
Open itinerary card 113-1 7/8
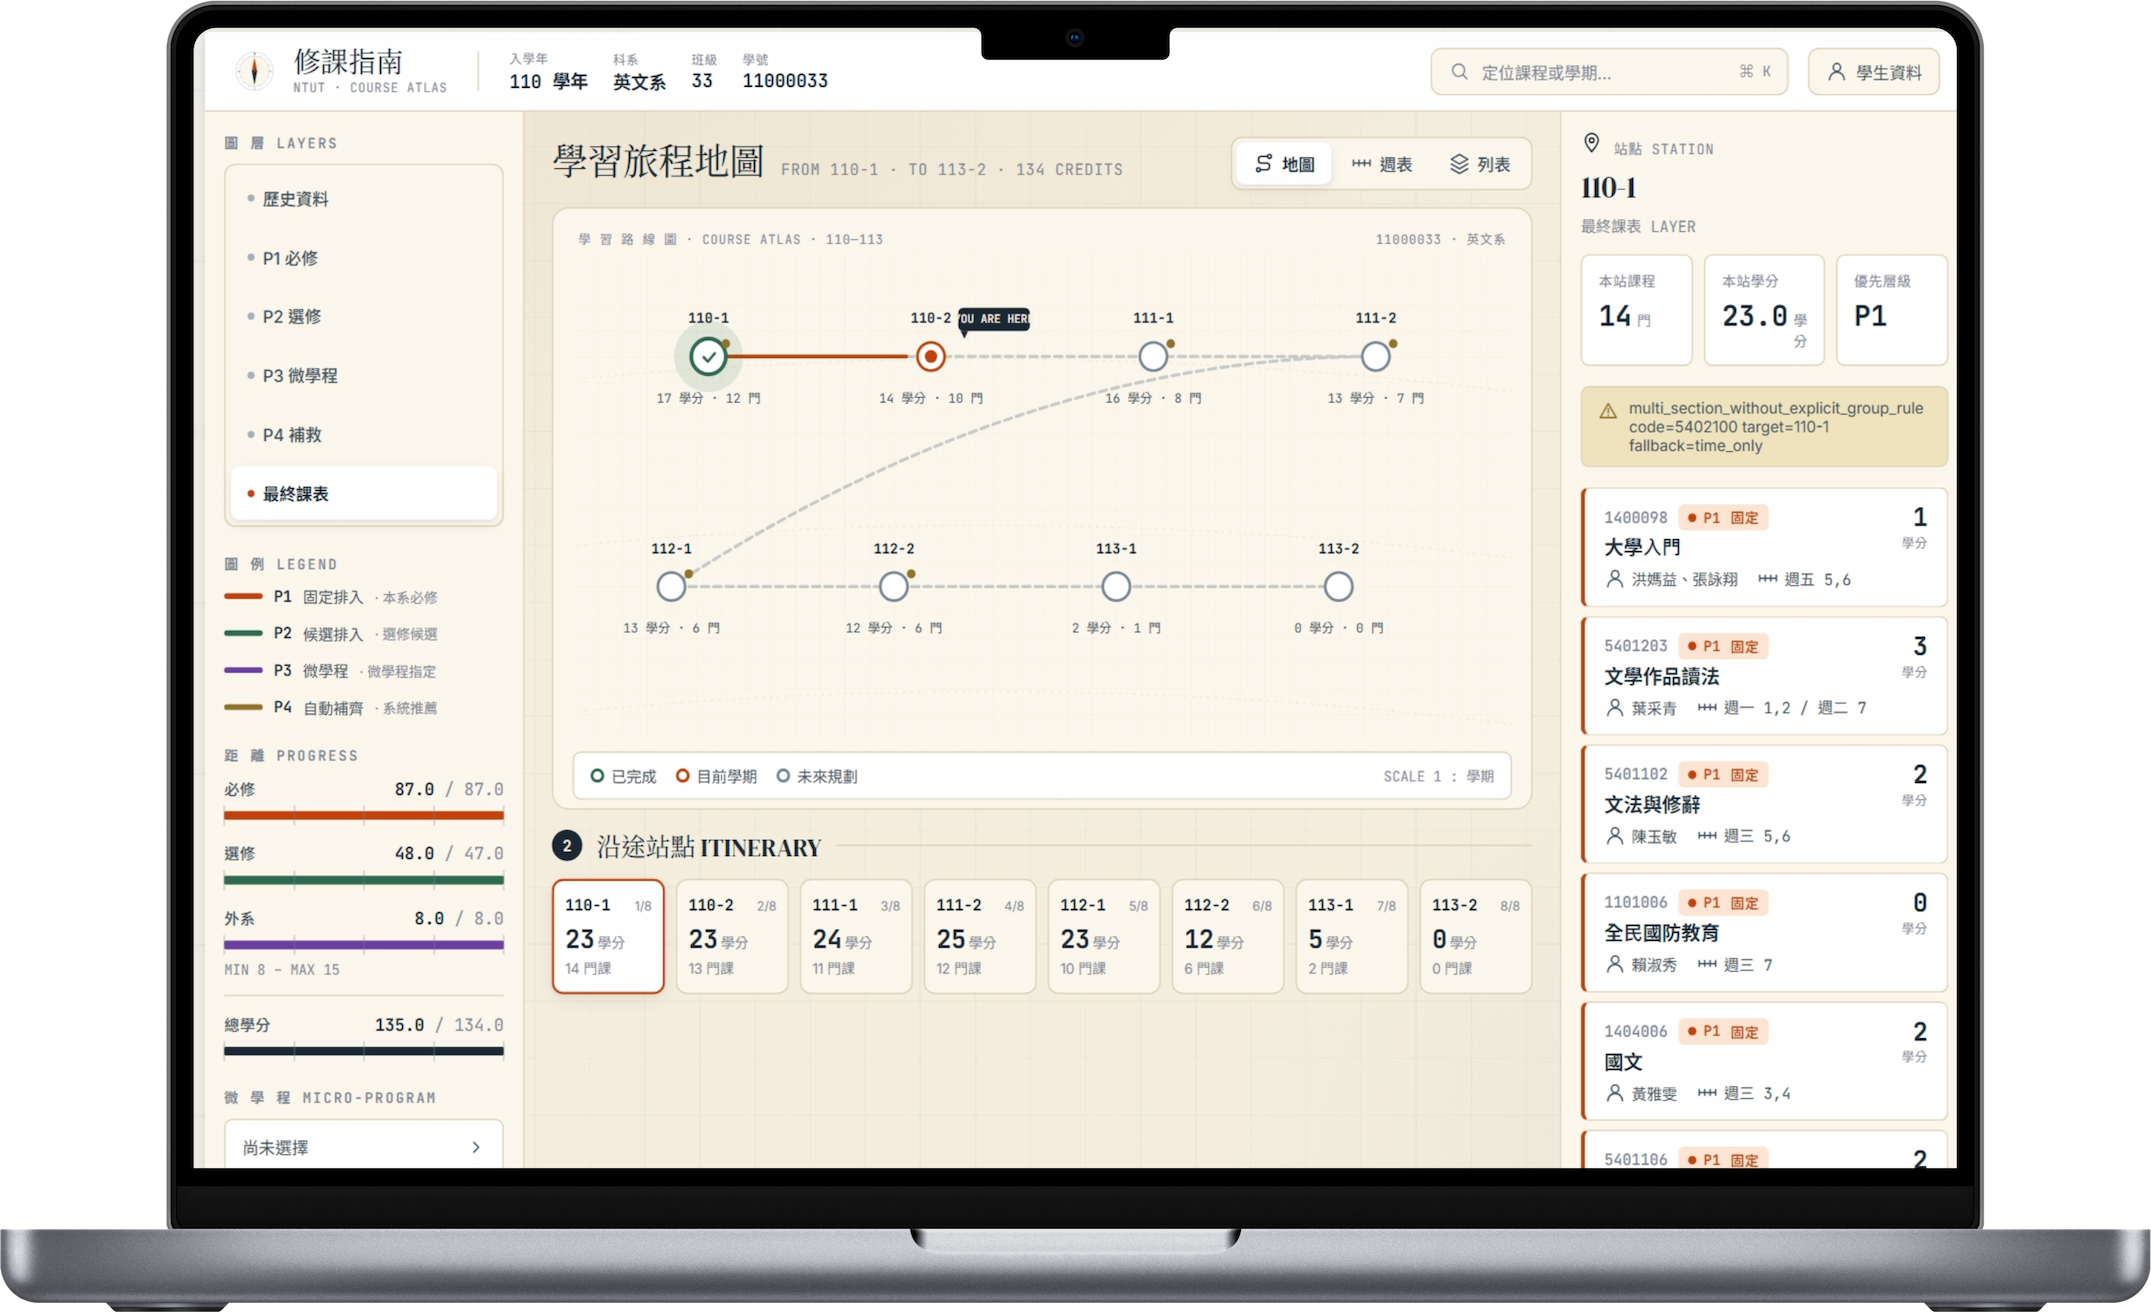(1352, 936)
